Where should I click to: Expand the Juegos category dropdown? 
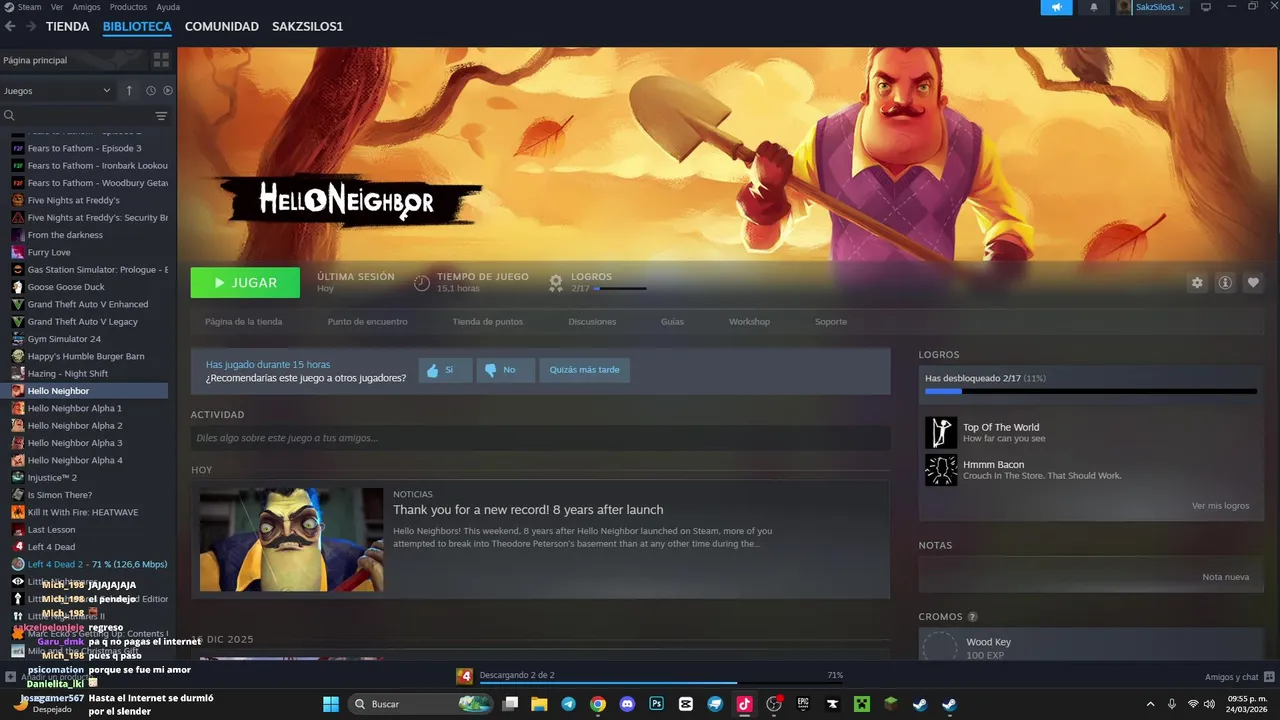click(57, 91)
